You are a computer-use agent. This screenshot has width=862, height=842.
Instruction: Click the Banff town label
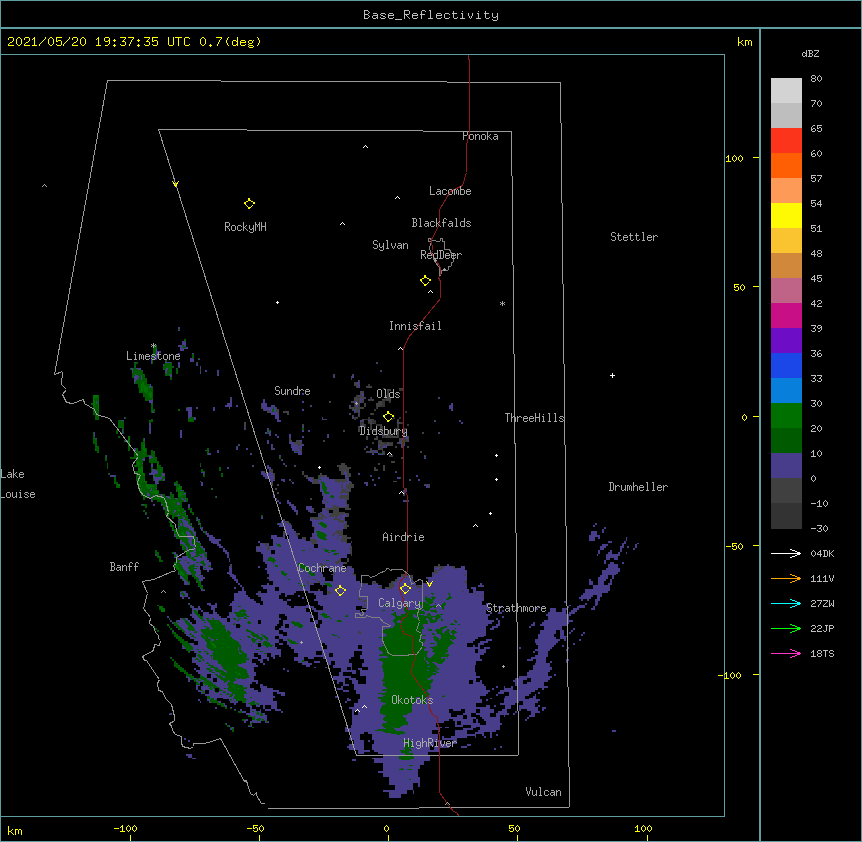(x=124, y=567)
